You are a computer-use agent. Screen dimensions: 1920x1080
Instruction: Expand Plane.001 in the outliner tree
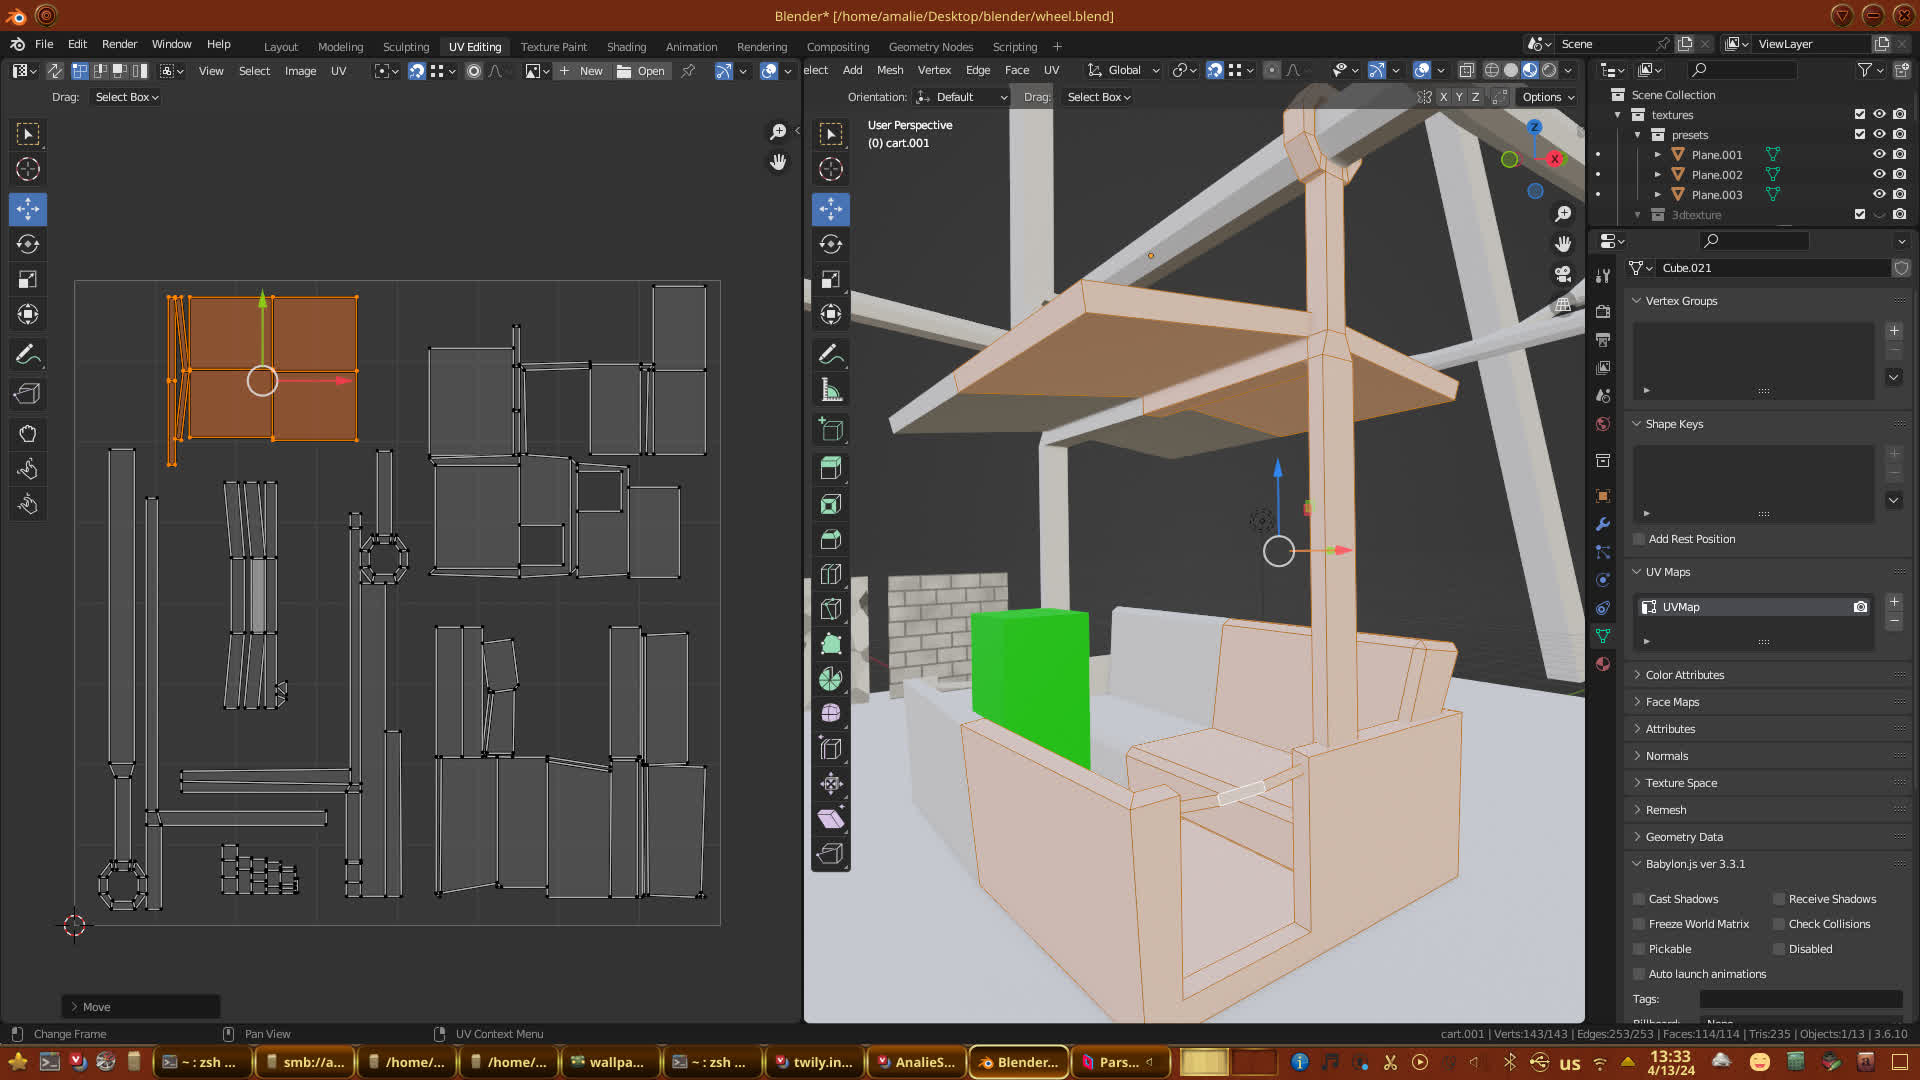pyautogui.click(x=1658, y=155)
